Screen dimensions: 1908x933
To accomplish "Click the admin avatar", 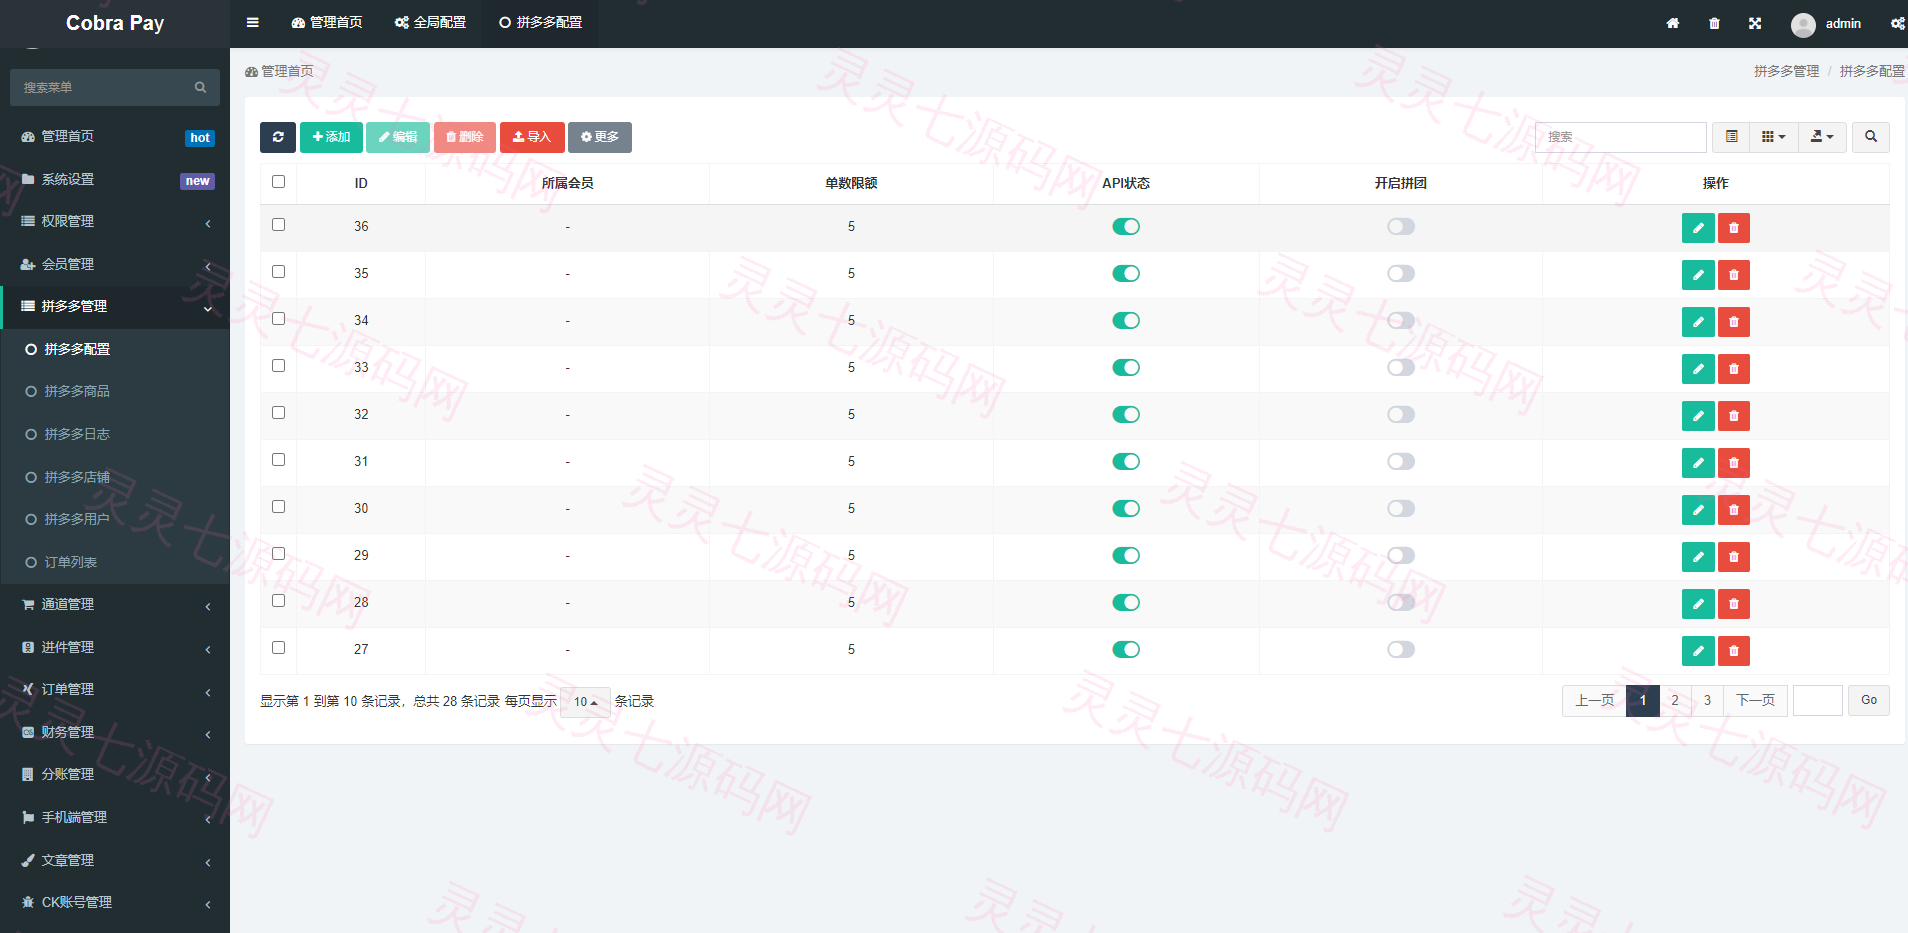I will coord(1803,24).
